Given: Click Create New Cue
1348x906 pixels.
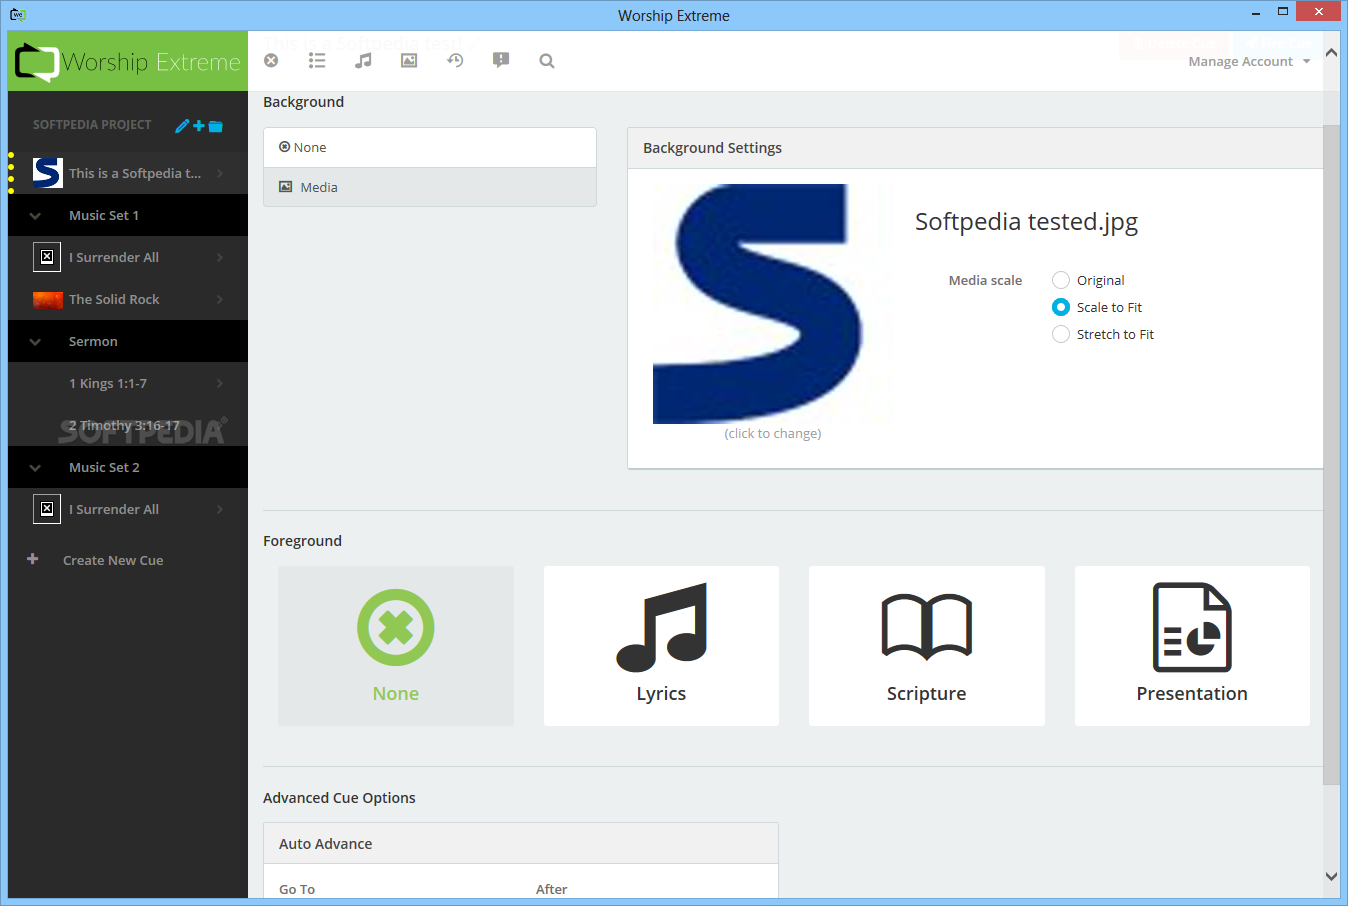Looking at the screenshot, I should (x=113, y=560).
